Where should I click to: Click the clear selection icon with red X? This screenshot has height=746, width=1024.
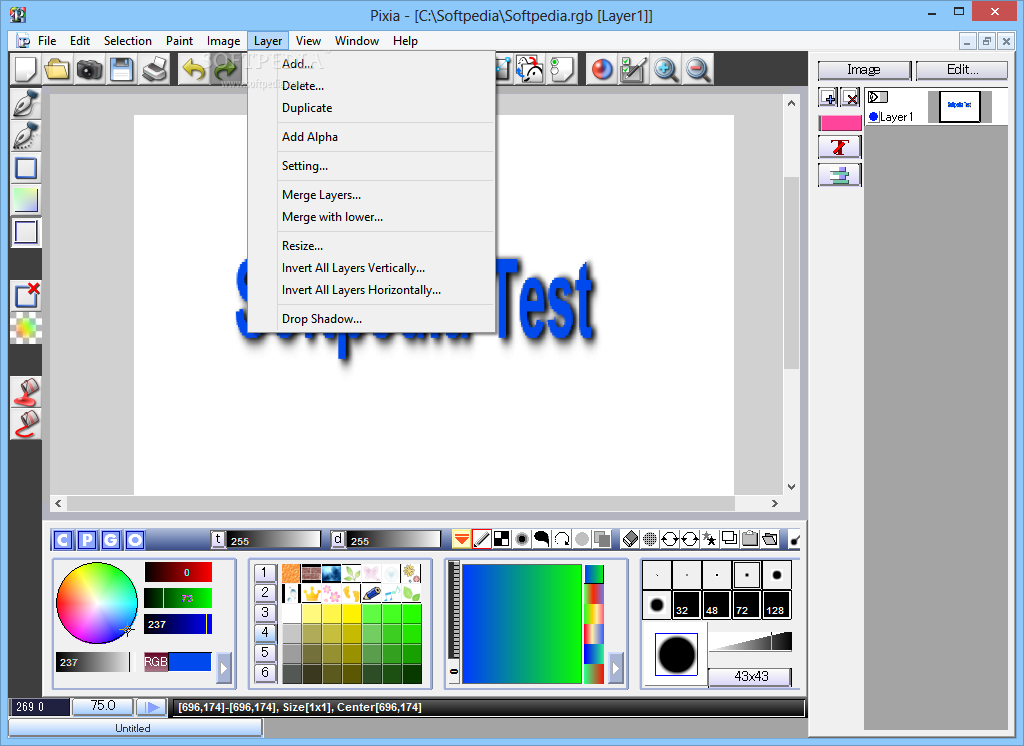26,295
